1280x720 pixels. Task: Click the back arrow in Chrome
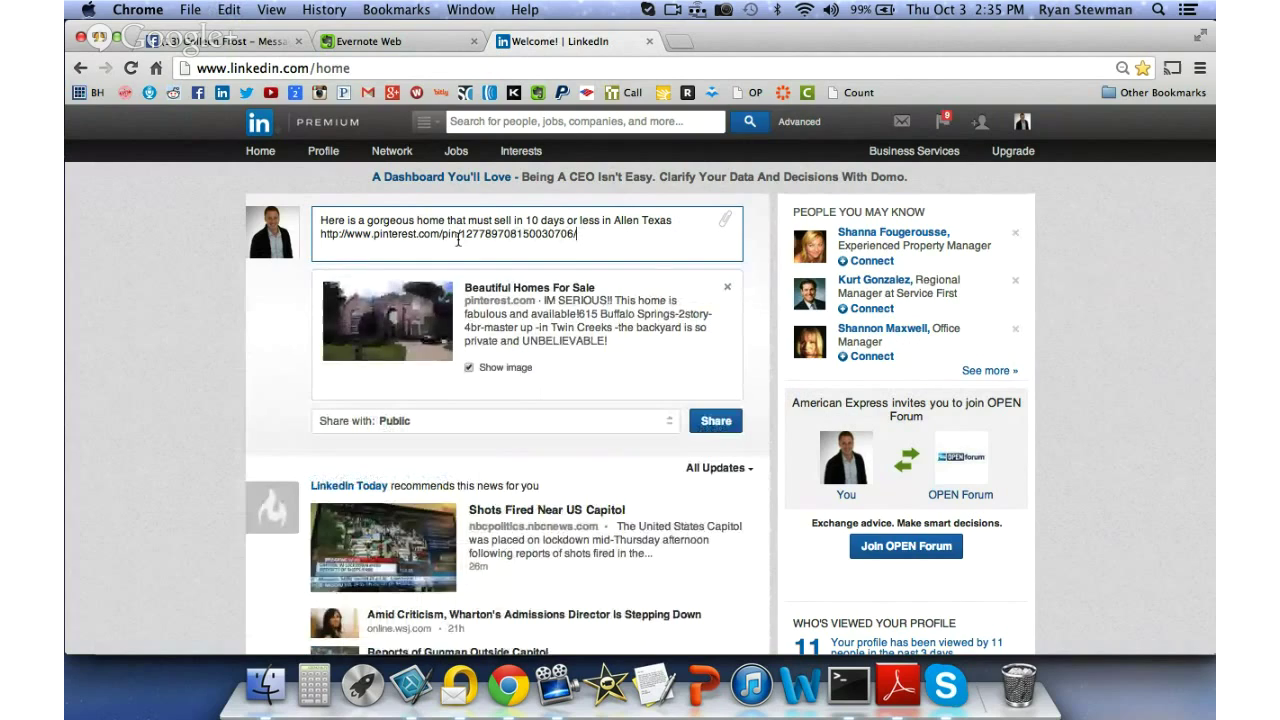coord(80,68)
